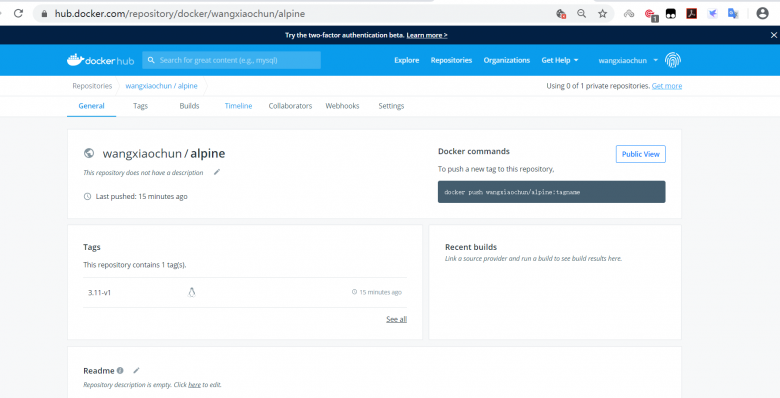Open the Explore menu item
780x398 pixels.
[x=406, y=60]
